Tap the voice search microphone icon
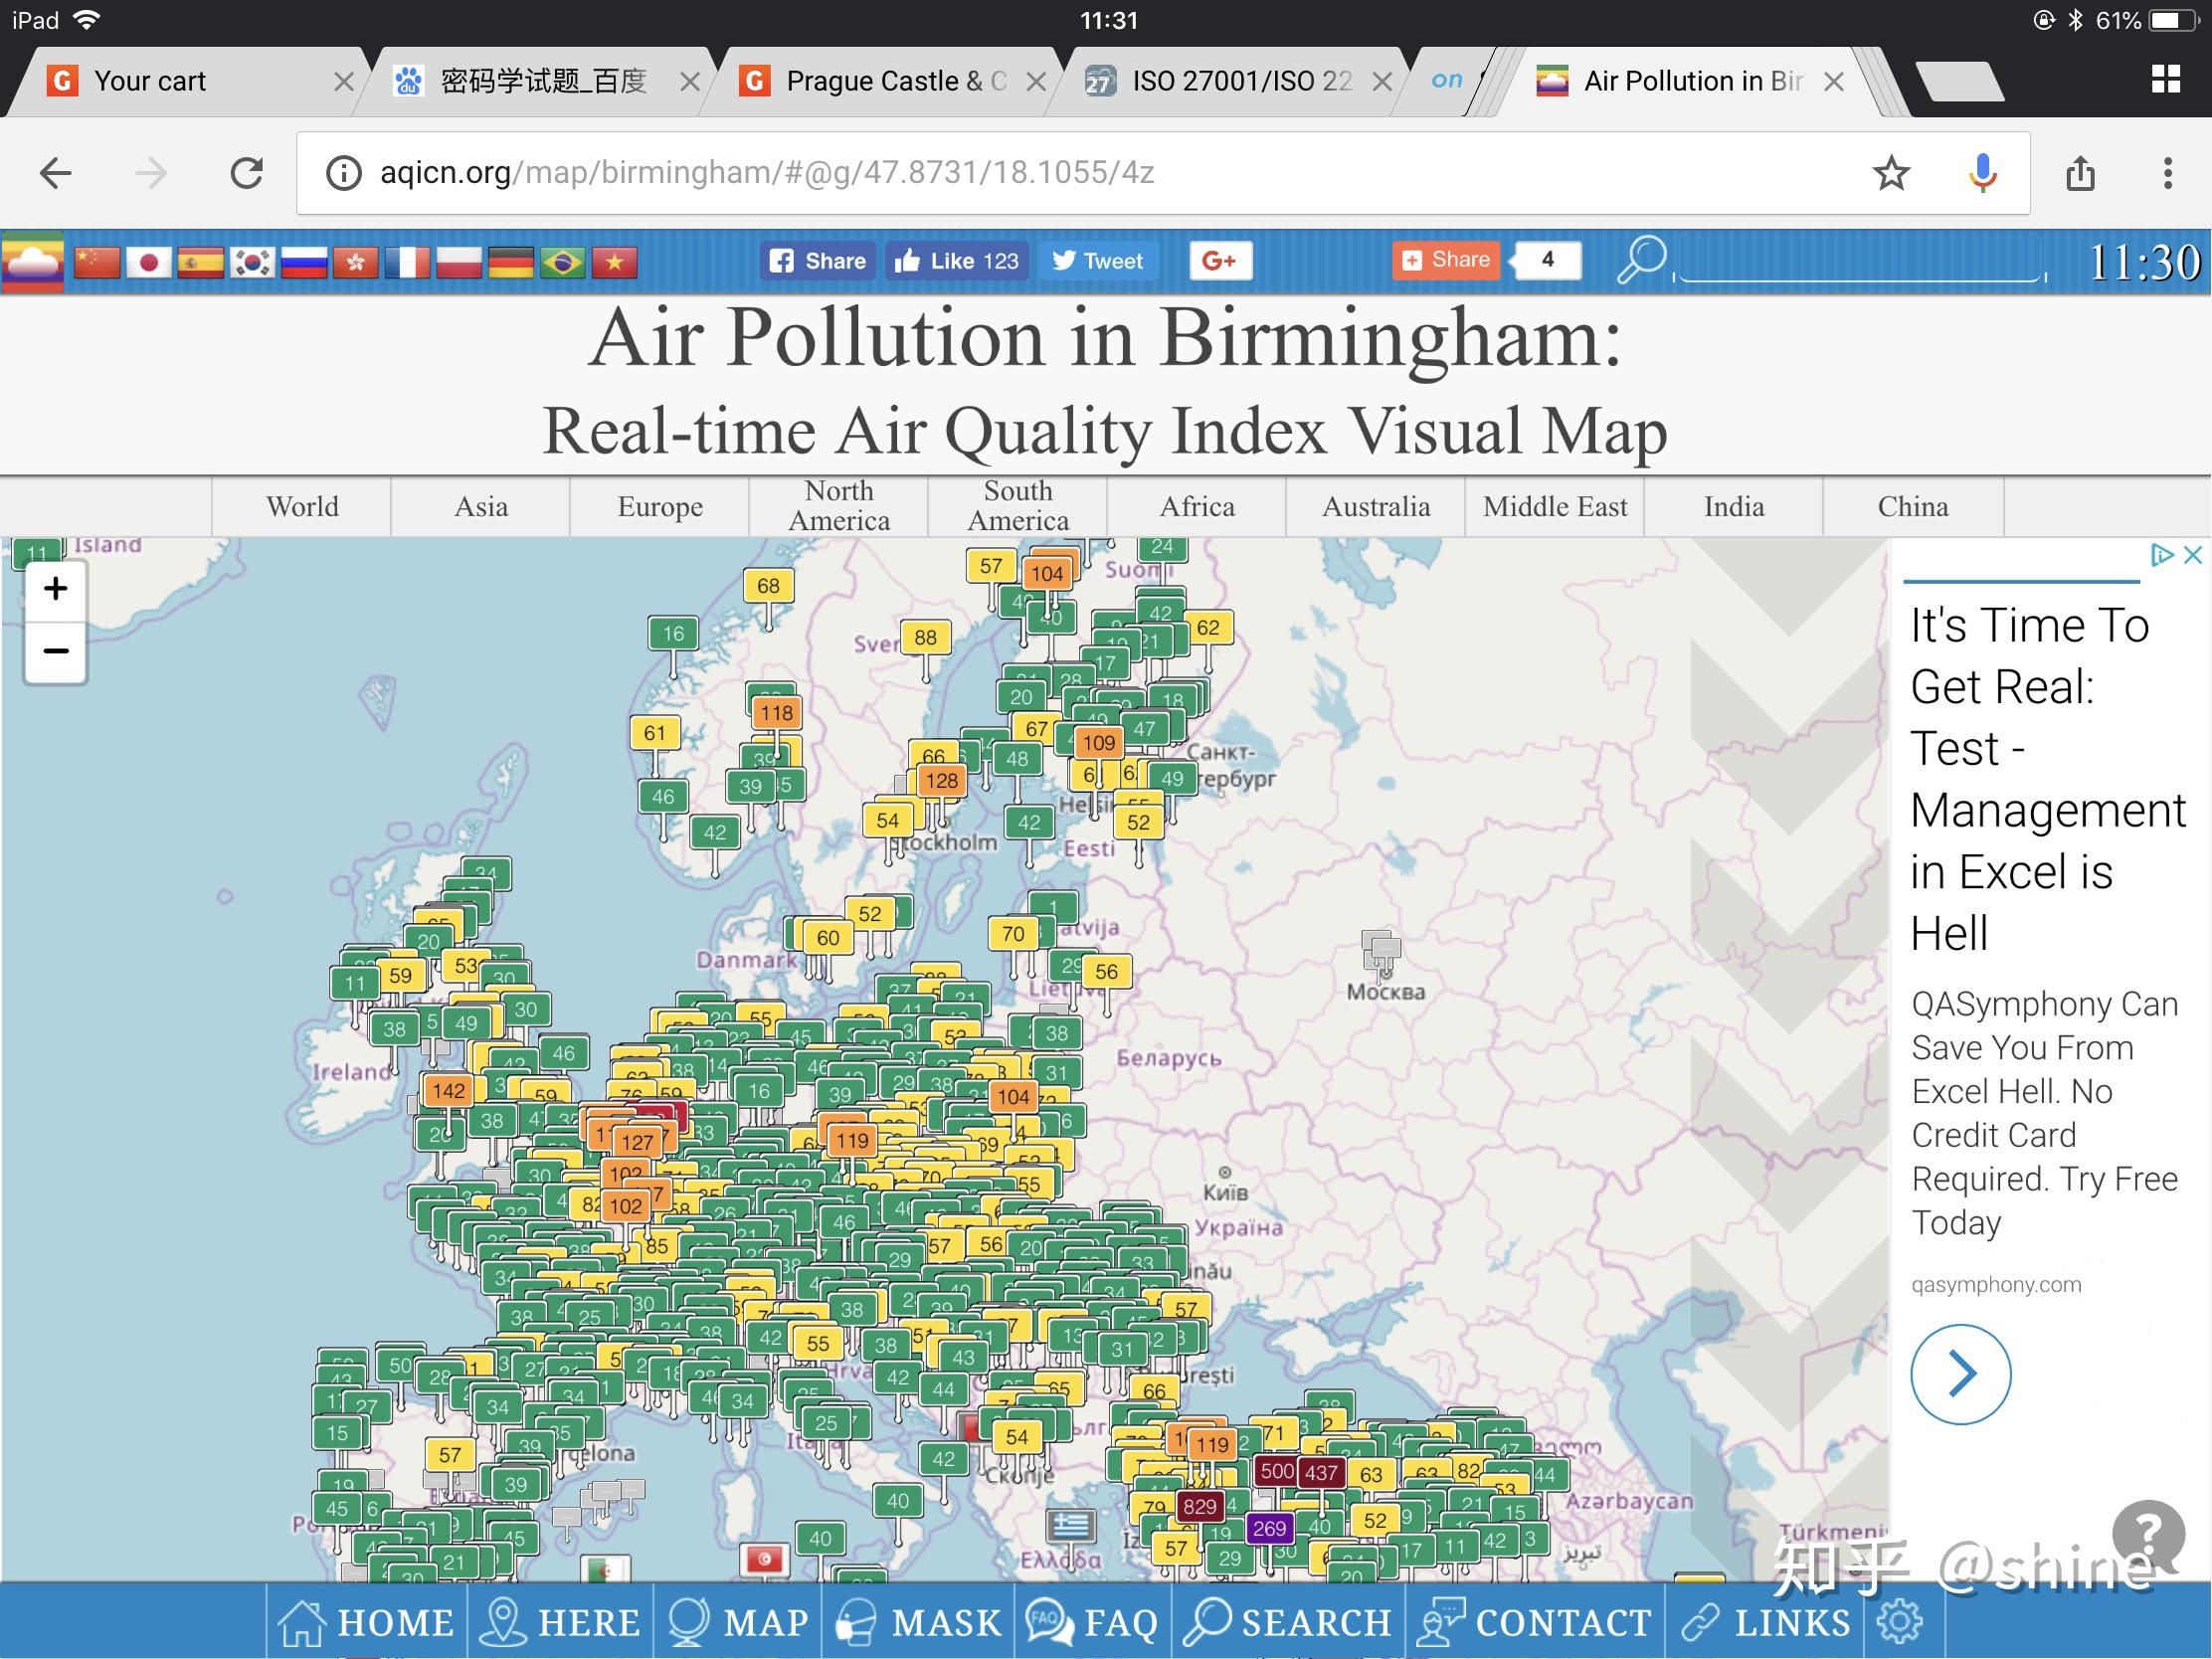This screenshot has width=2212, height=1659. tap(1982, 173)
